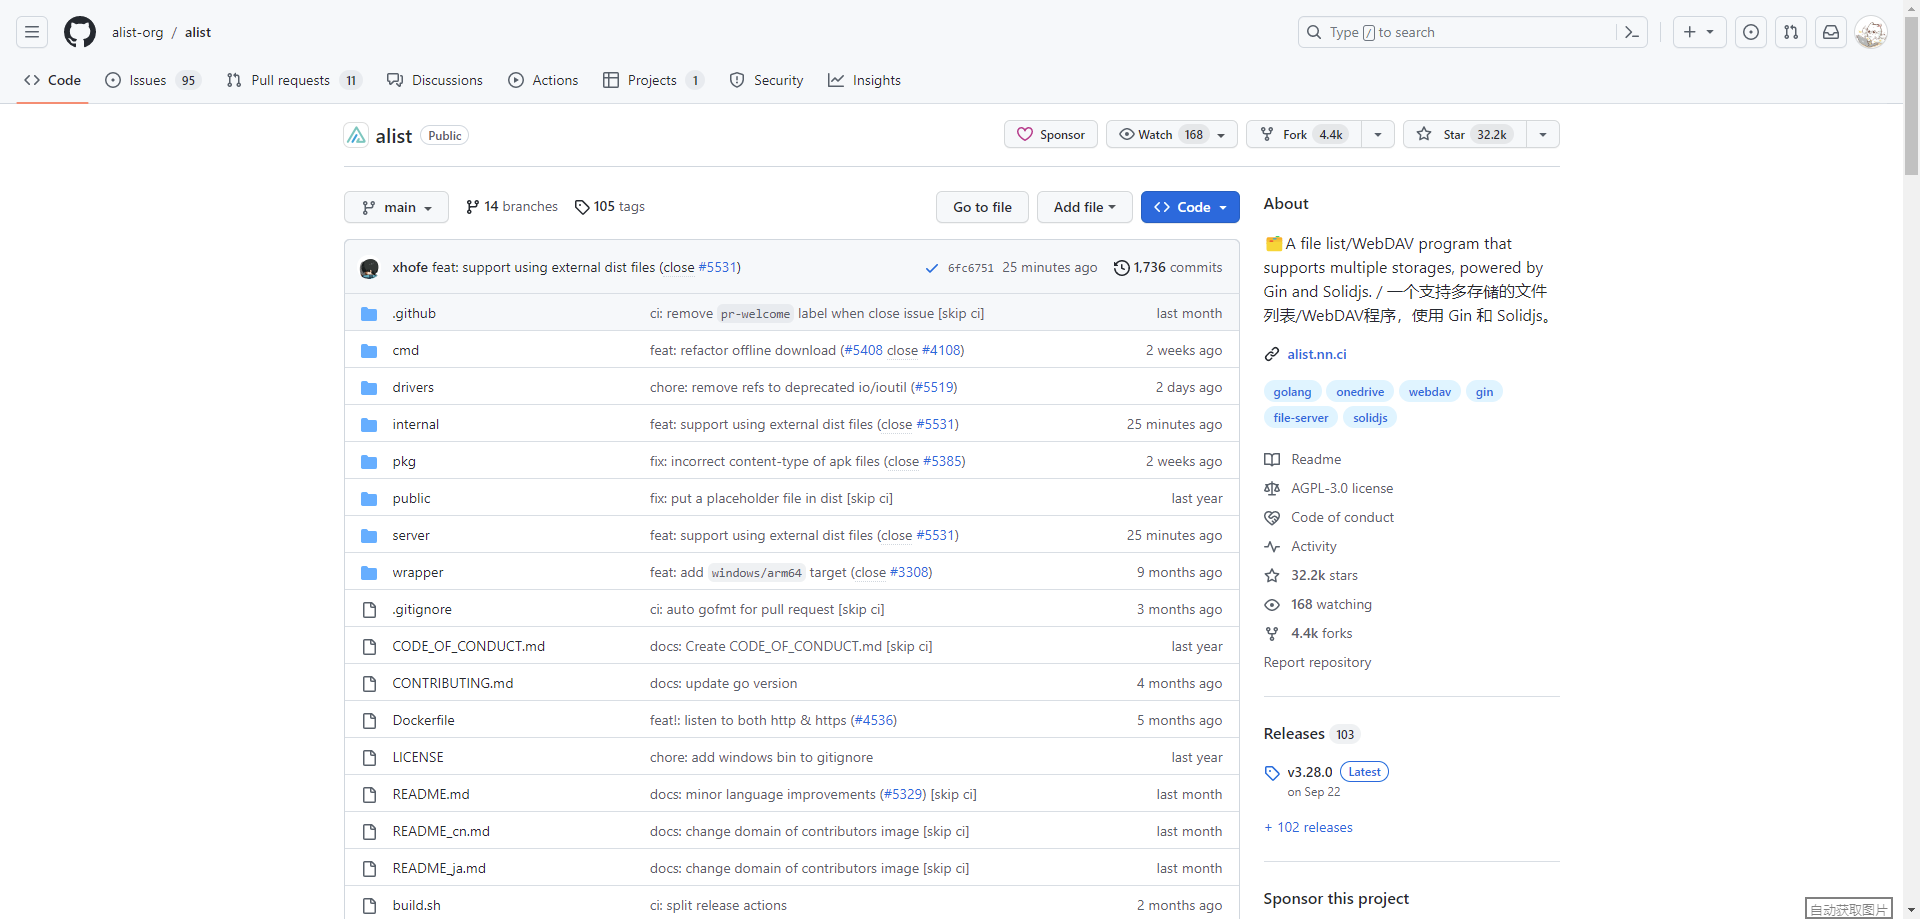Open the star lists dropdown arrow
The height and width of the screenshot is (919, 1920).
(x=1543, y=134)
